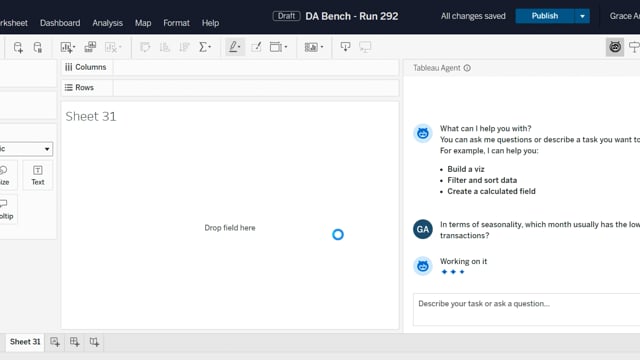Click the Sort Ascending toolbar icon
This screenshot has width=640, height=360.
(165, 47)
